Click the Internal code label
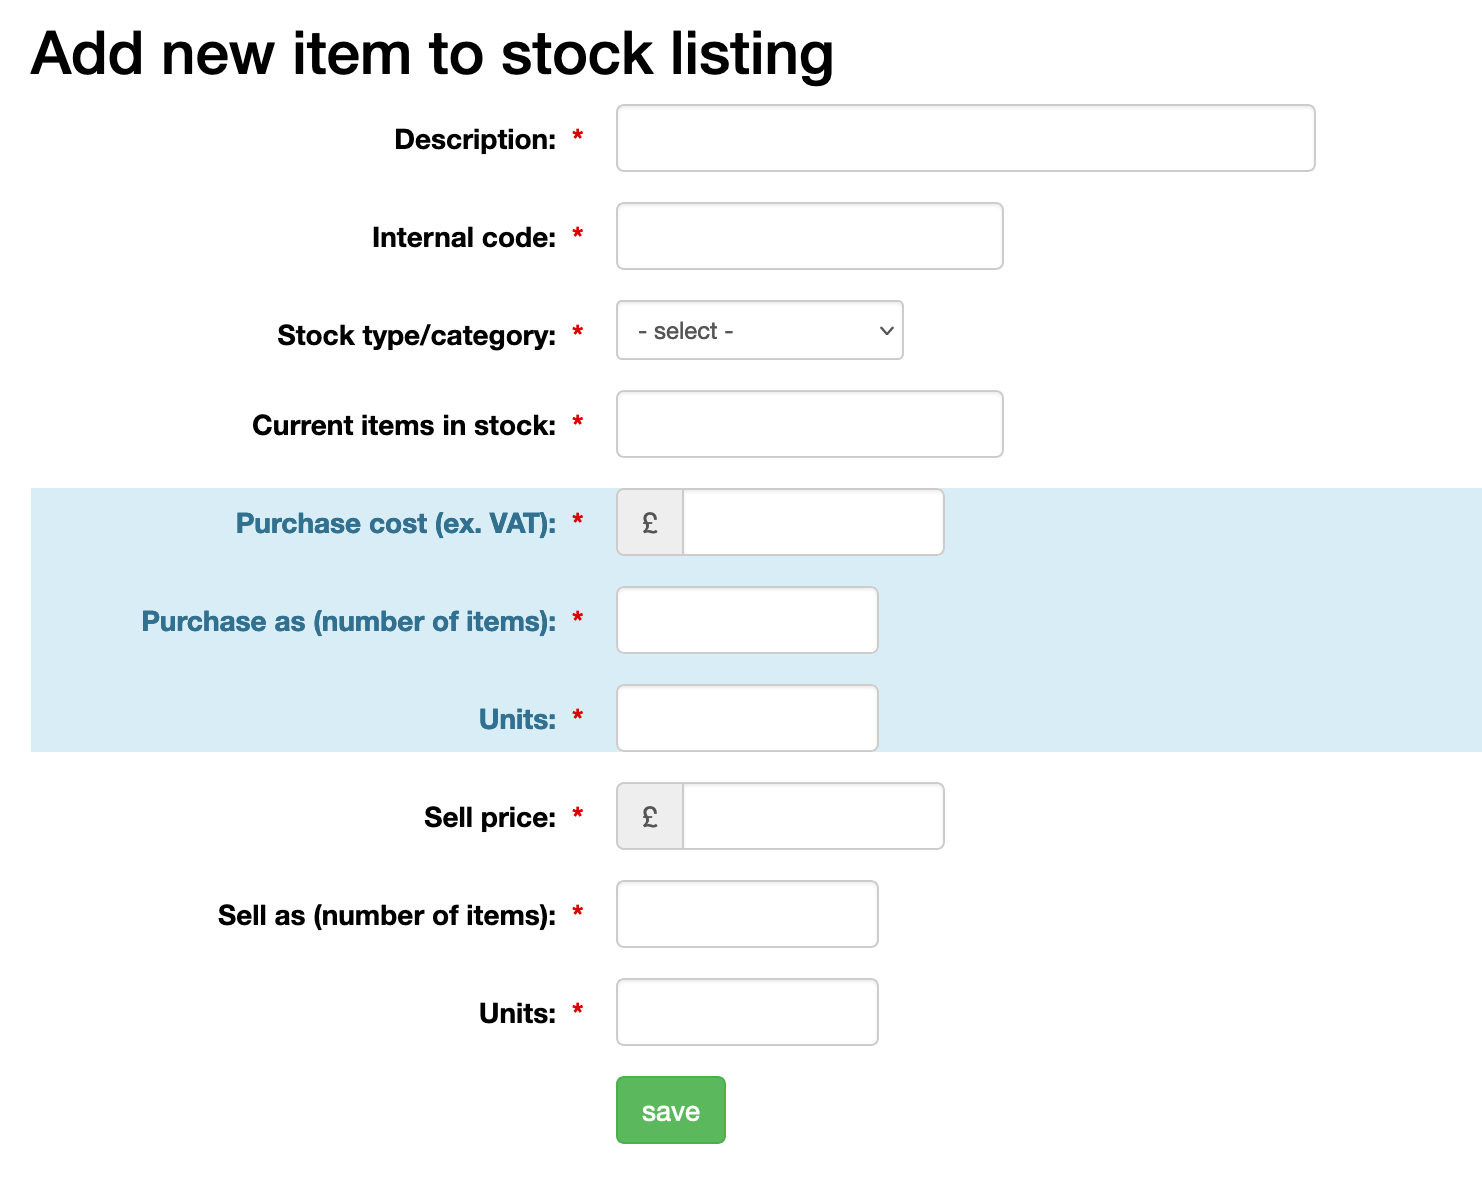 pyautogui.click(x=463, y=237)
